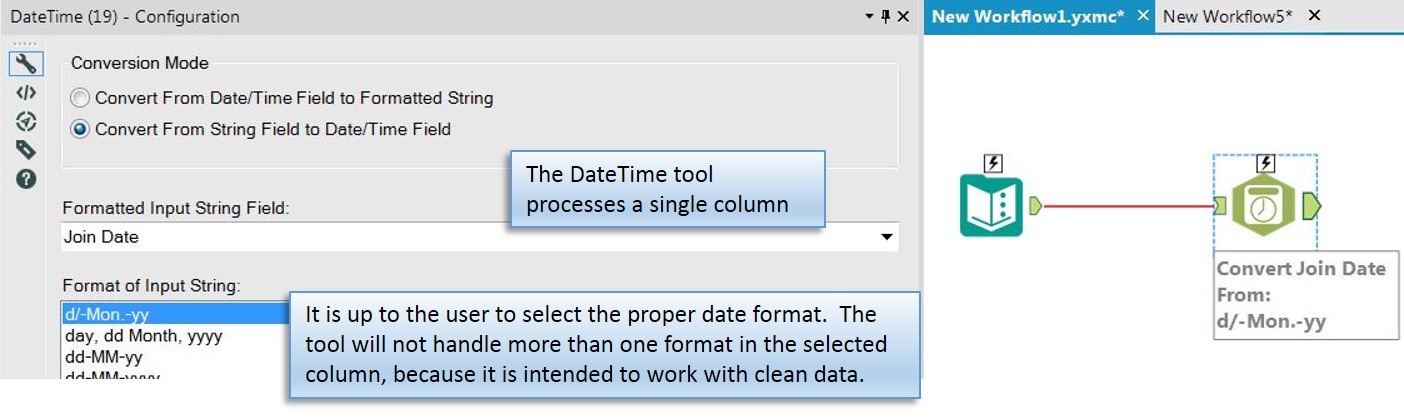Choose the dd-MM-yy format in list
The width and height of the screenshot is (1404, 417).
pos(103,357)
